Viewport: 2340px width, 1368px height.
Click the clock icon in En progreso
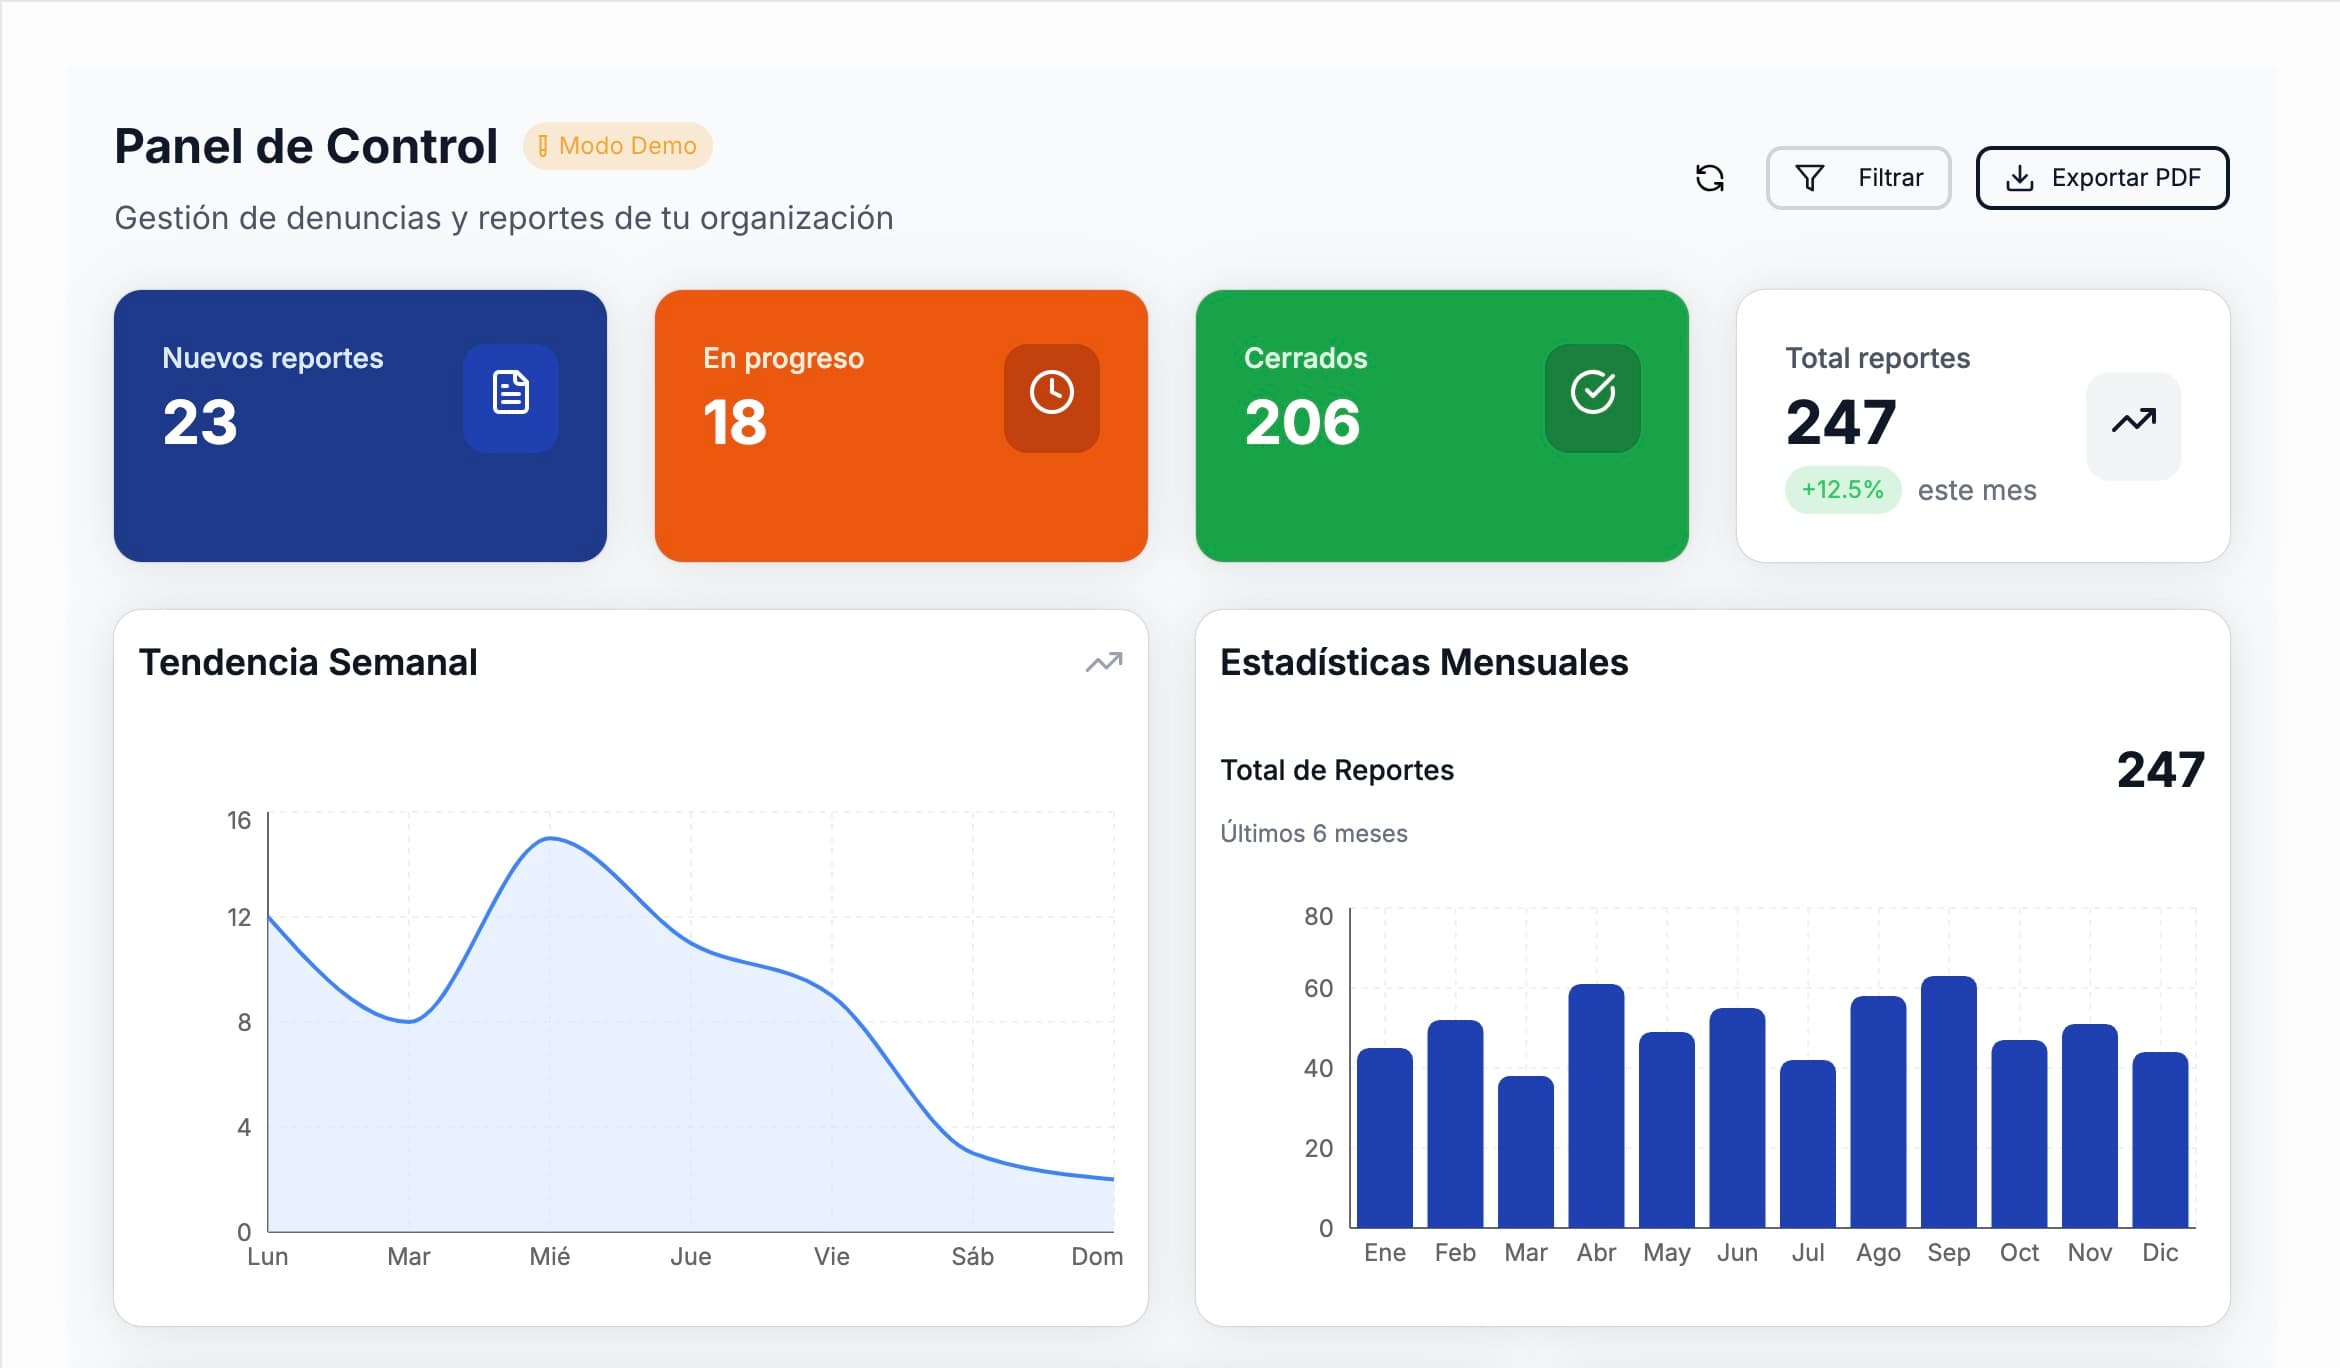coord(1052,393)
